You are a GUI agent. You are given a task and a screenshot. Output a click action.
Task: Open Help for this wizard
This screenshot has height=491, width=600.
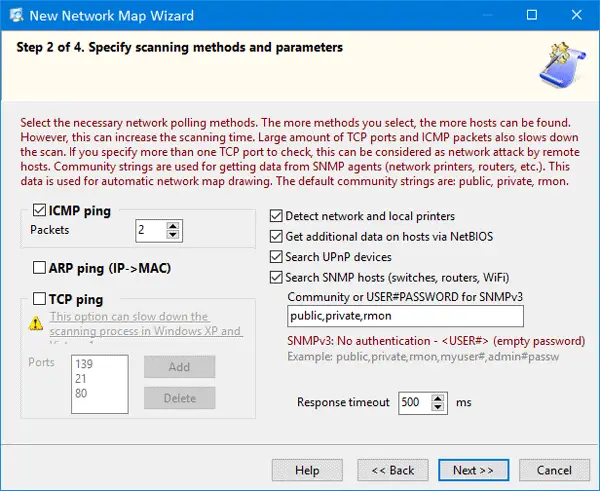pyautogui.click(x=307, y=469)
